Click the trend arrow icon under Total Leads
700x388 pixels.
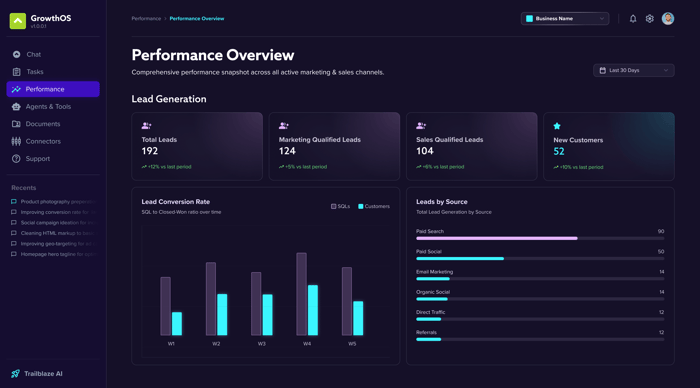click(144, 167)
